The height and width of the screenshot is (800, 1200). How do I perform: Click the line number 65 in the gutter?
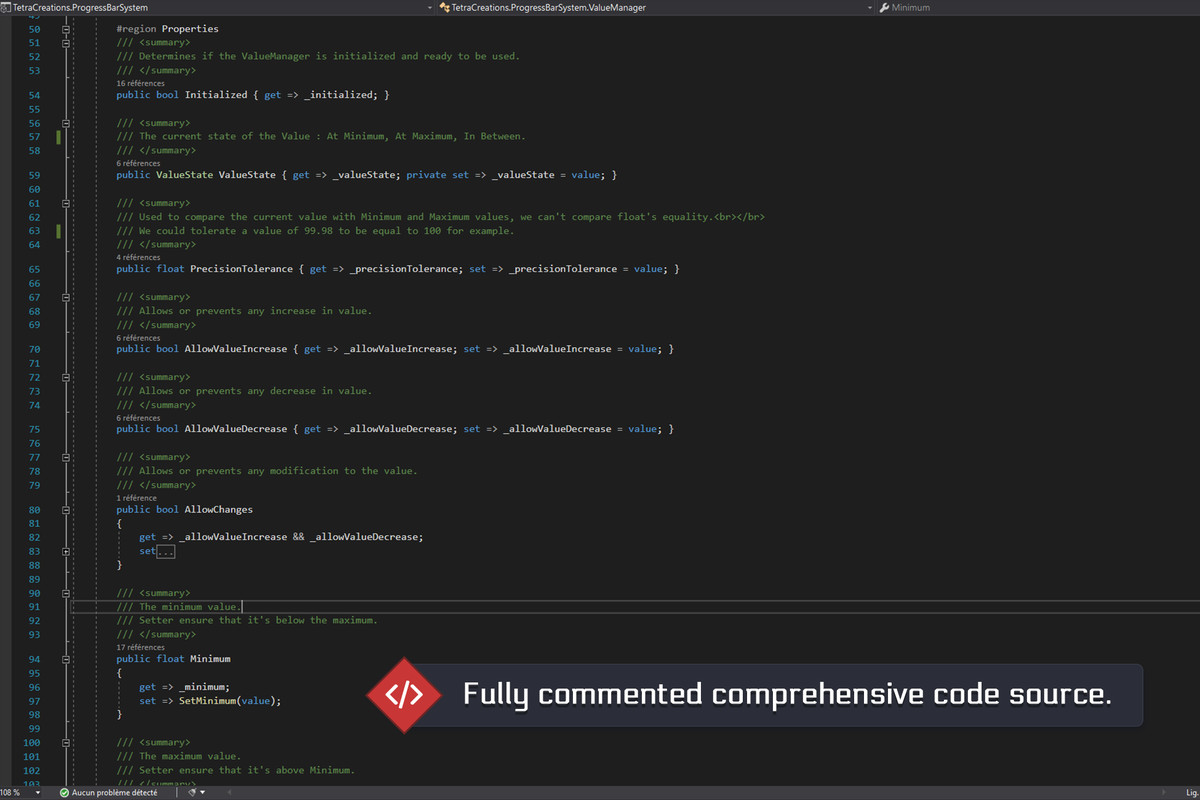coord(35,269)
